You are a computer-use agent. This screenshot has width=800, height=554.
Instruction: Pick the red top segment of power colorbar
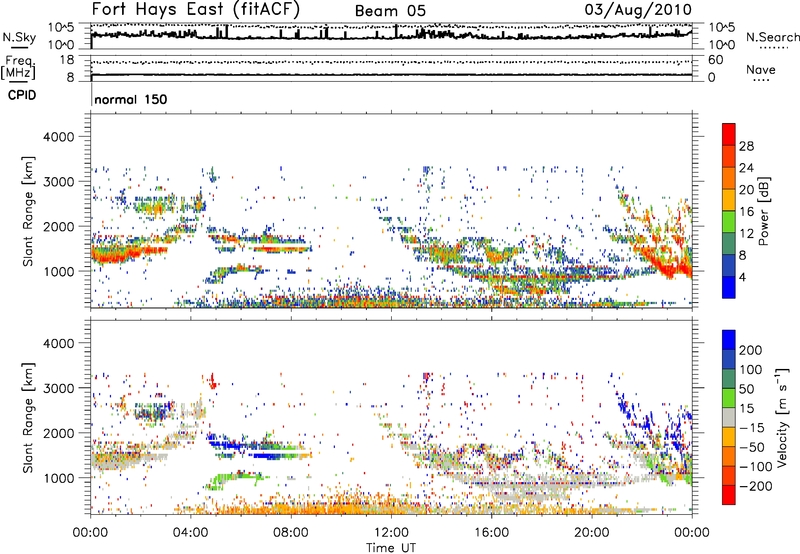tap(729, 134)
